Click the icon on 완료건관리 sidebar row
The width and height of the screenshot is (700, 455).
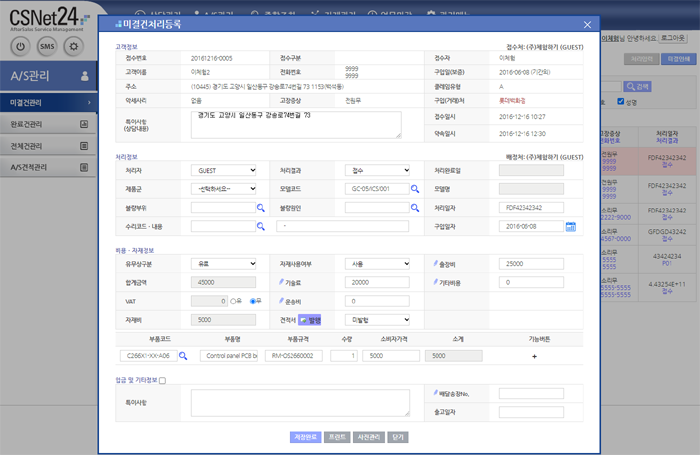point(84,124)
